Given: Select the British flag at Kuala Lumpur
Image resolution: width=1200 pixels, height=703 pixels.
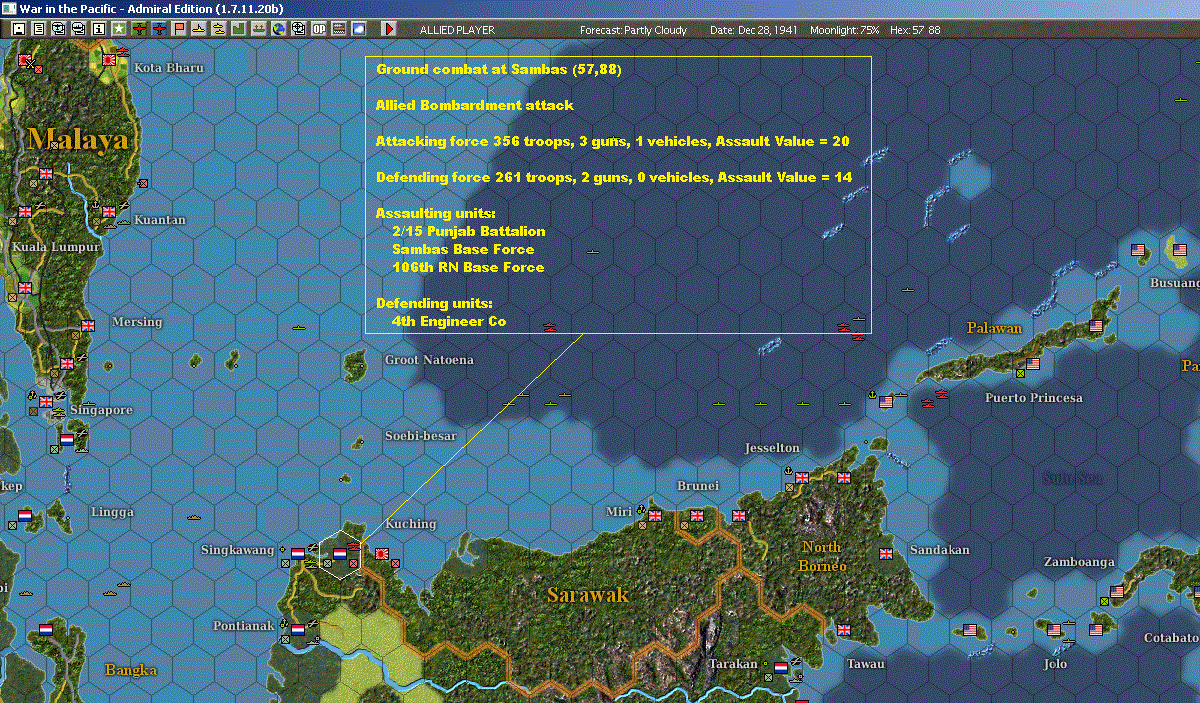Looking at the screenshot, I should point(25,212).
